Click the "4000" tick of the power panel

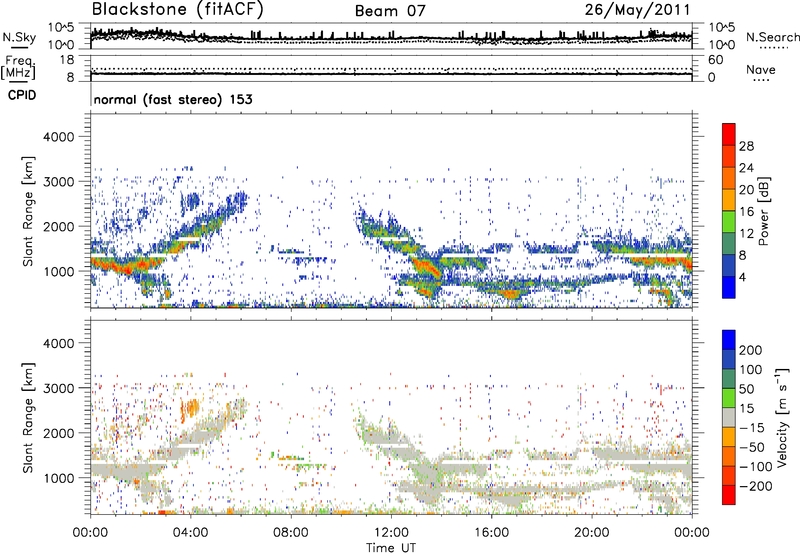[x=59, y=137]
